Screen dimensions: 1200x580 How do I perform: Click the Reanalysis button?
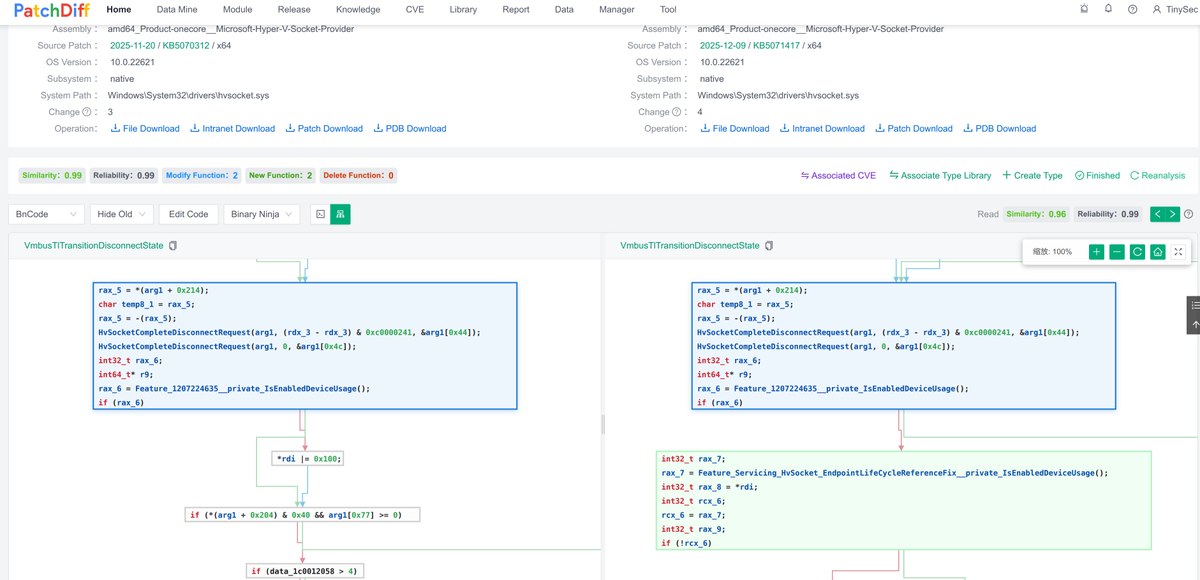tap(1157, 175)
